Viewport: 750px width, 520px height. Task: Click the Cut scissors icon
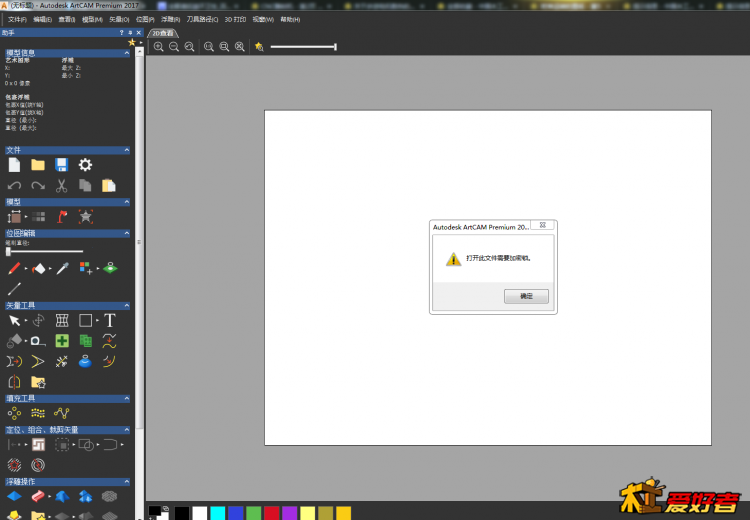[x=61, y=186]
